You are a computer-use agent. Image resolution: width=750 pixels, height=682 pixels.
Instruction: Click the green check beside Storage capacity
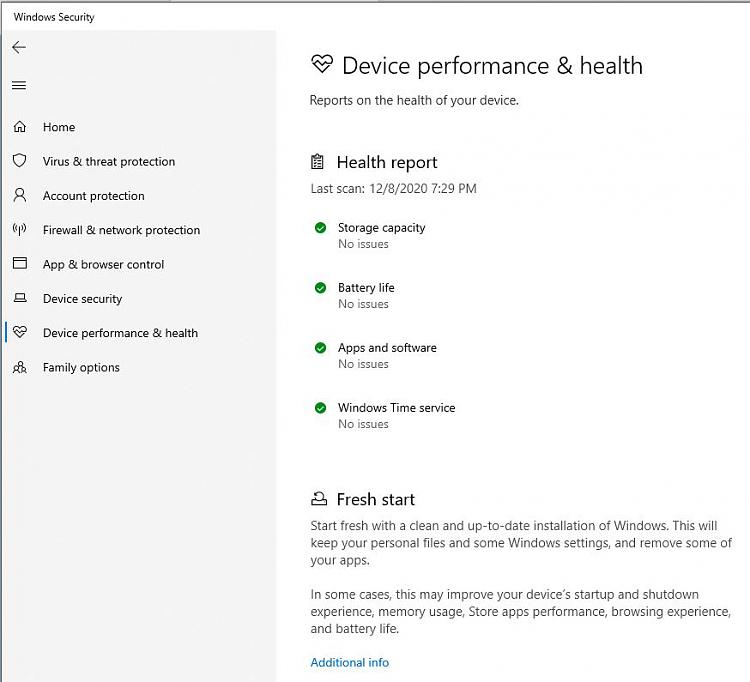320,228
